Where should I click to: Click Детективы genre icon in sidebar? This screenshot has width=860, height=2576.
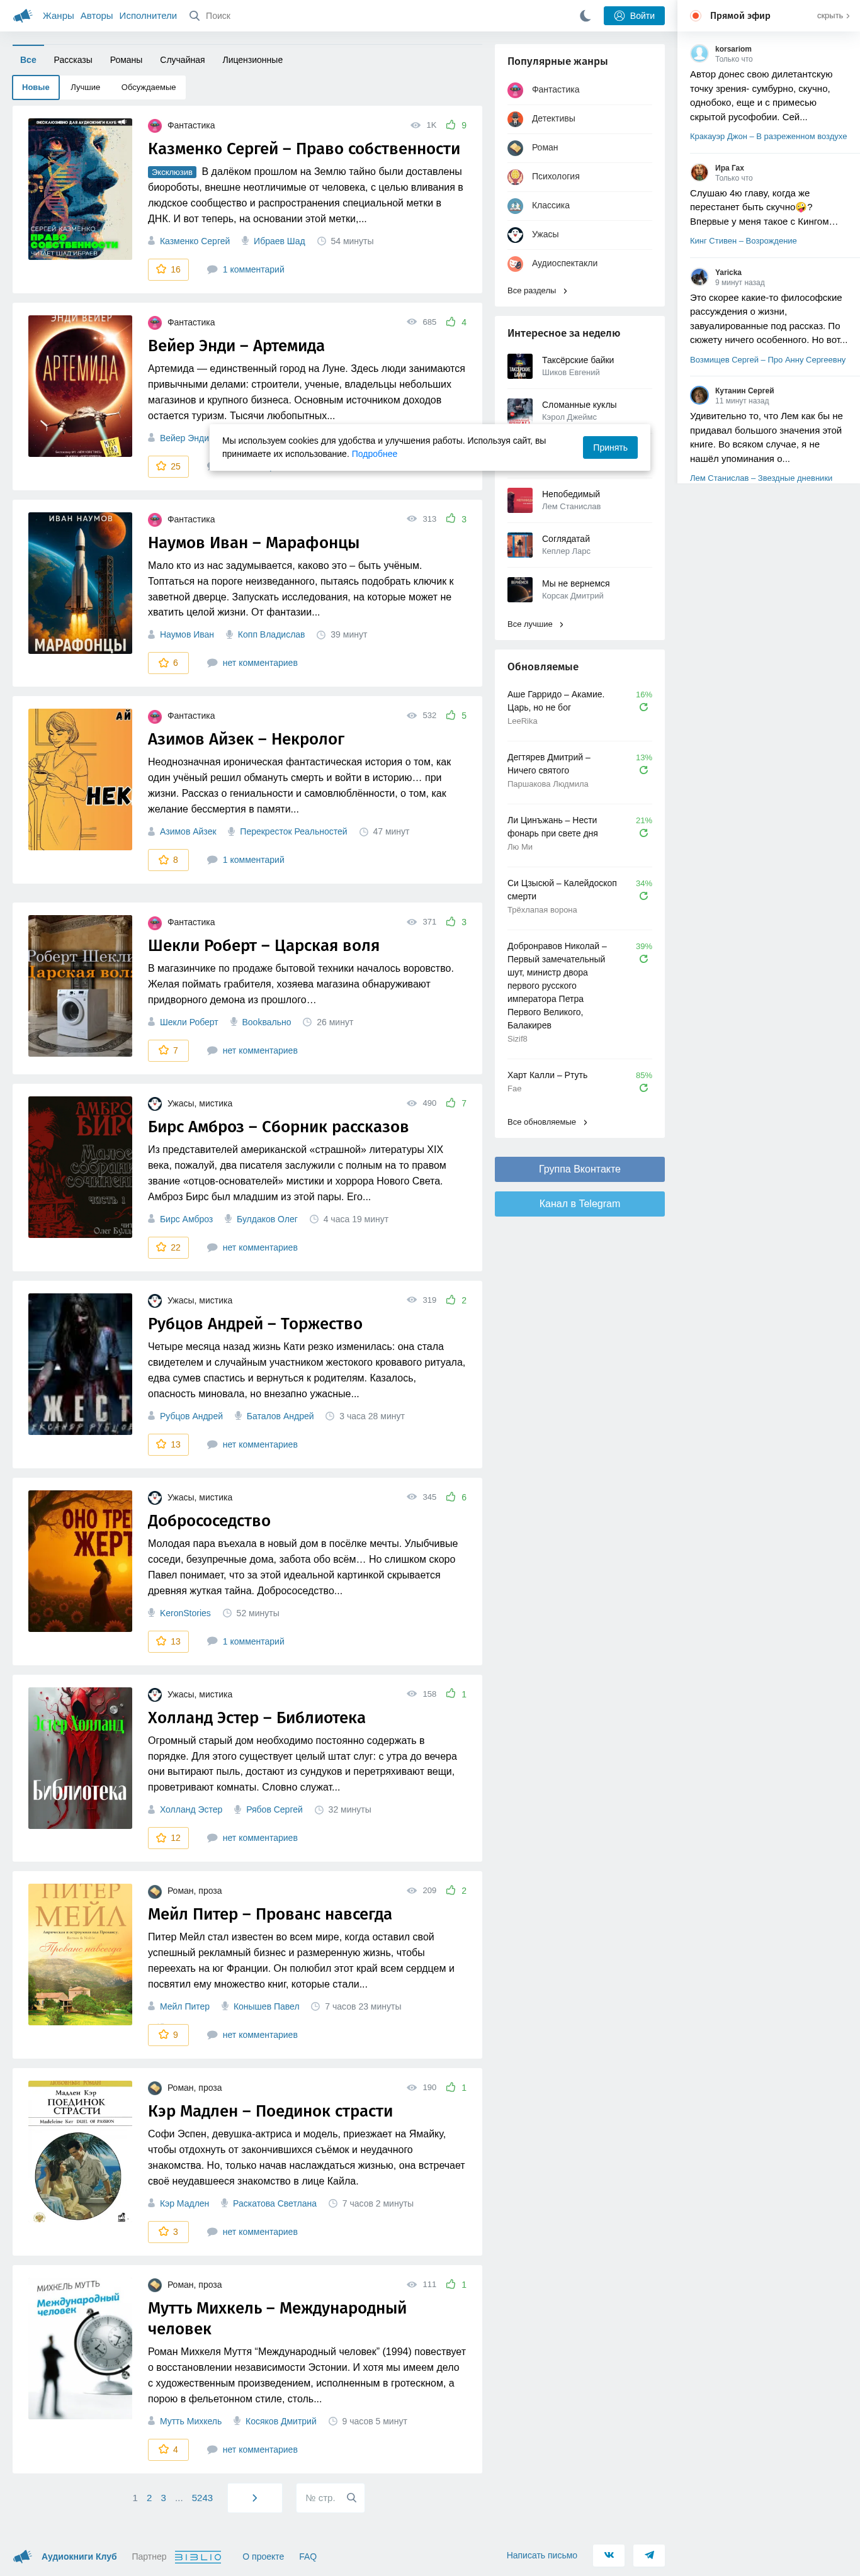point(515,119)
